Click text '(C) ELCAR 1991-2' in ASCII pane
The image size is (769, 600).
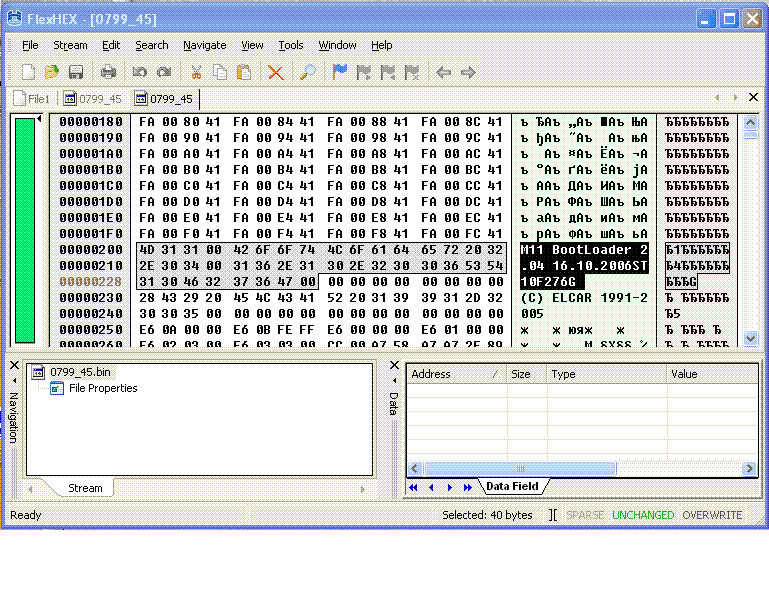[x=584, y=298]
